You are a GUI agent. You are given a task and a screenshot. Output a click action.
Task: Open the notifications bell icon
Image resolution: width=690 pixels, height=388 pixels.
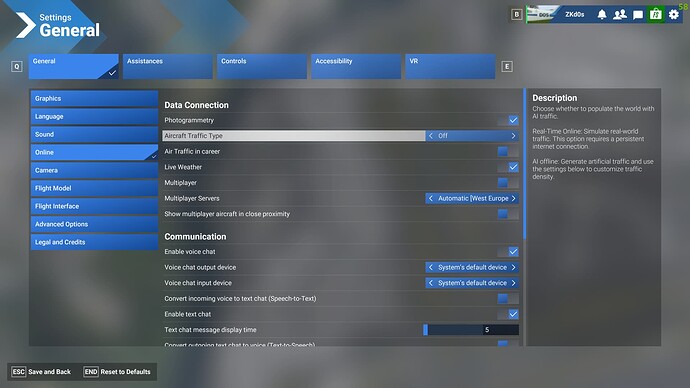click(x=602, y=15)
